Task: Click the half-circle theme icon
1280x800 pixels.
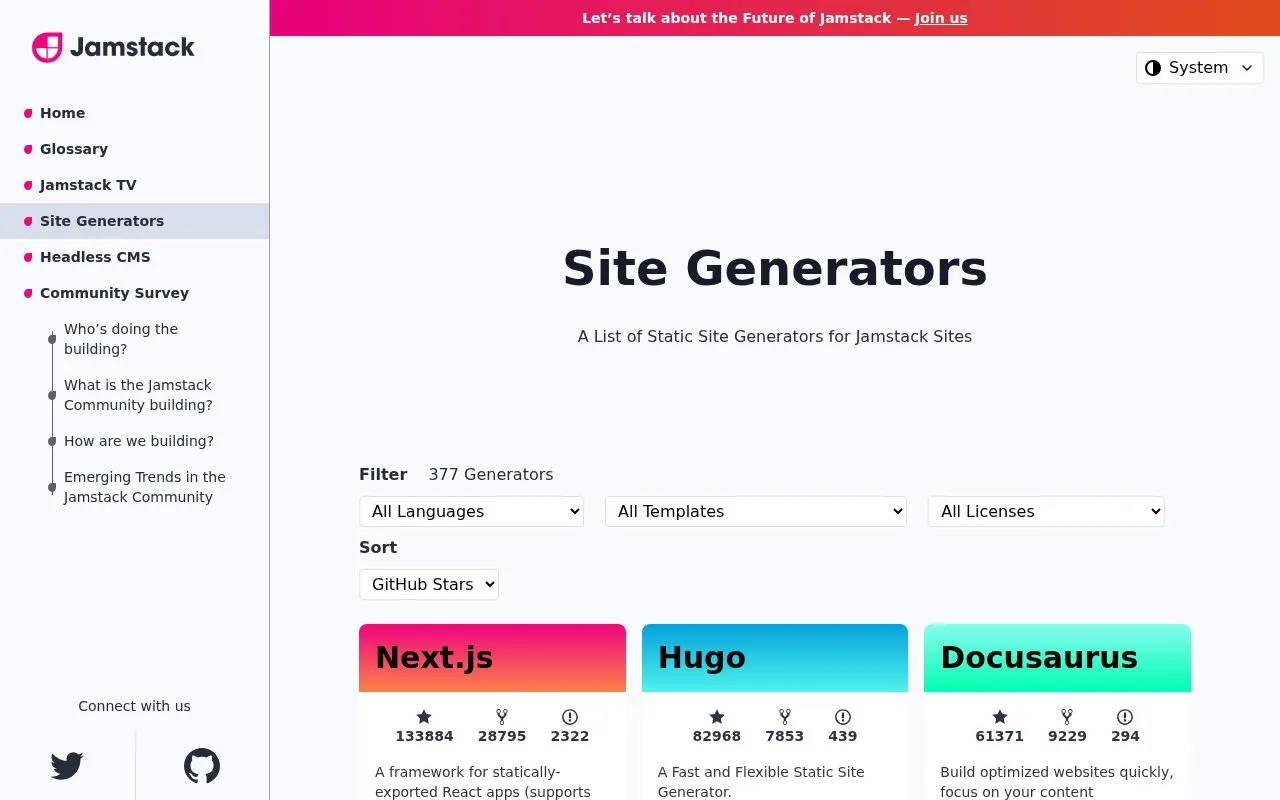Action: pos(1153,68)
